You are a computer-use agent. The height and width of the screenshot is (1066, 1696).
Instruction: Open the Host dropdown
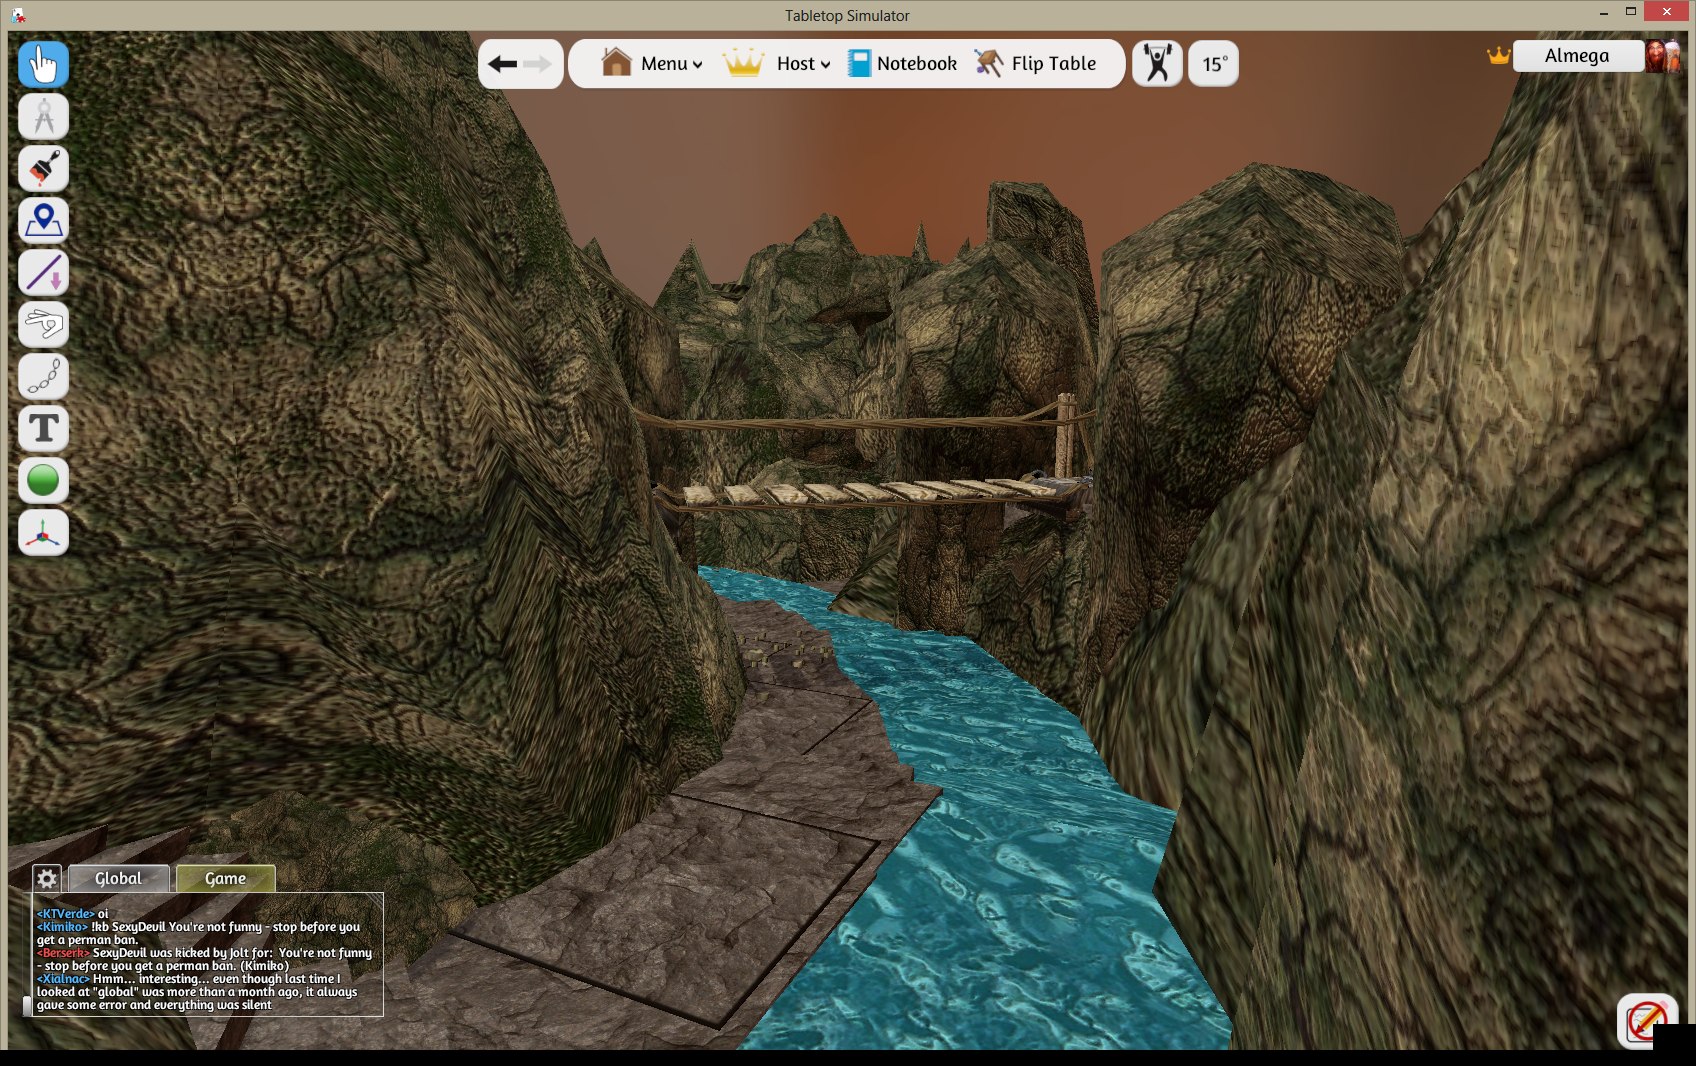[x=777, y=63]
